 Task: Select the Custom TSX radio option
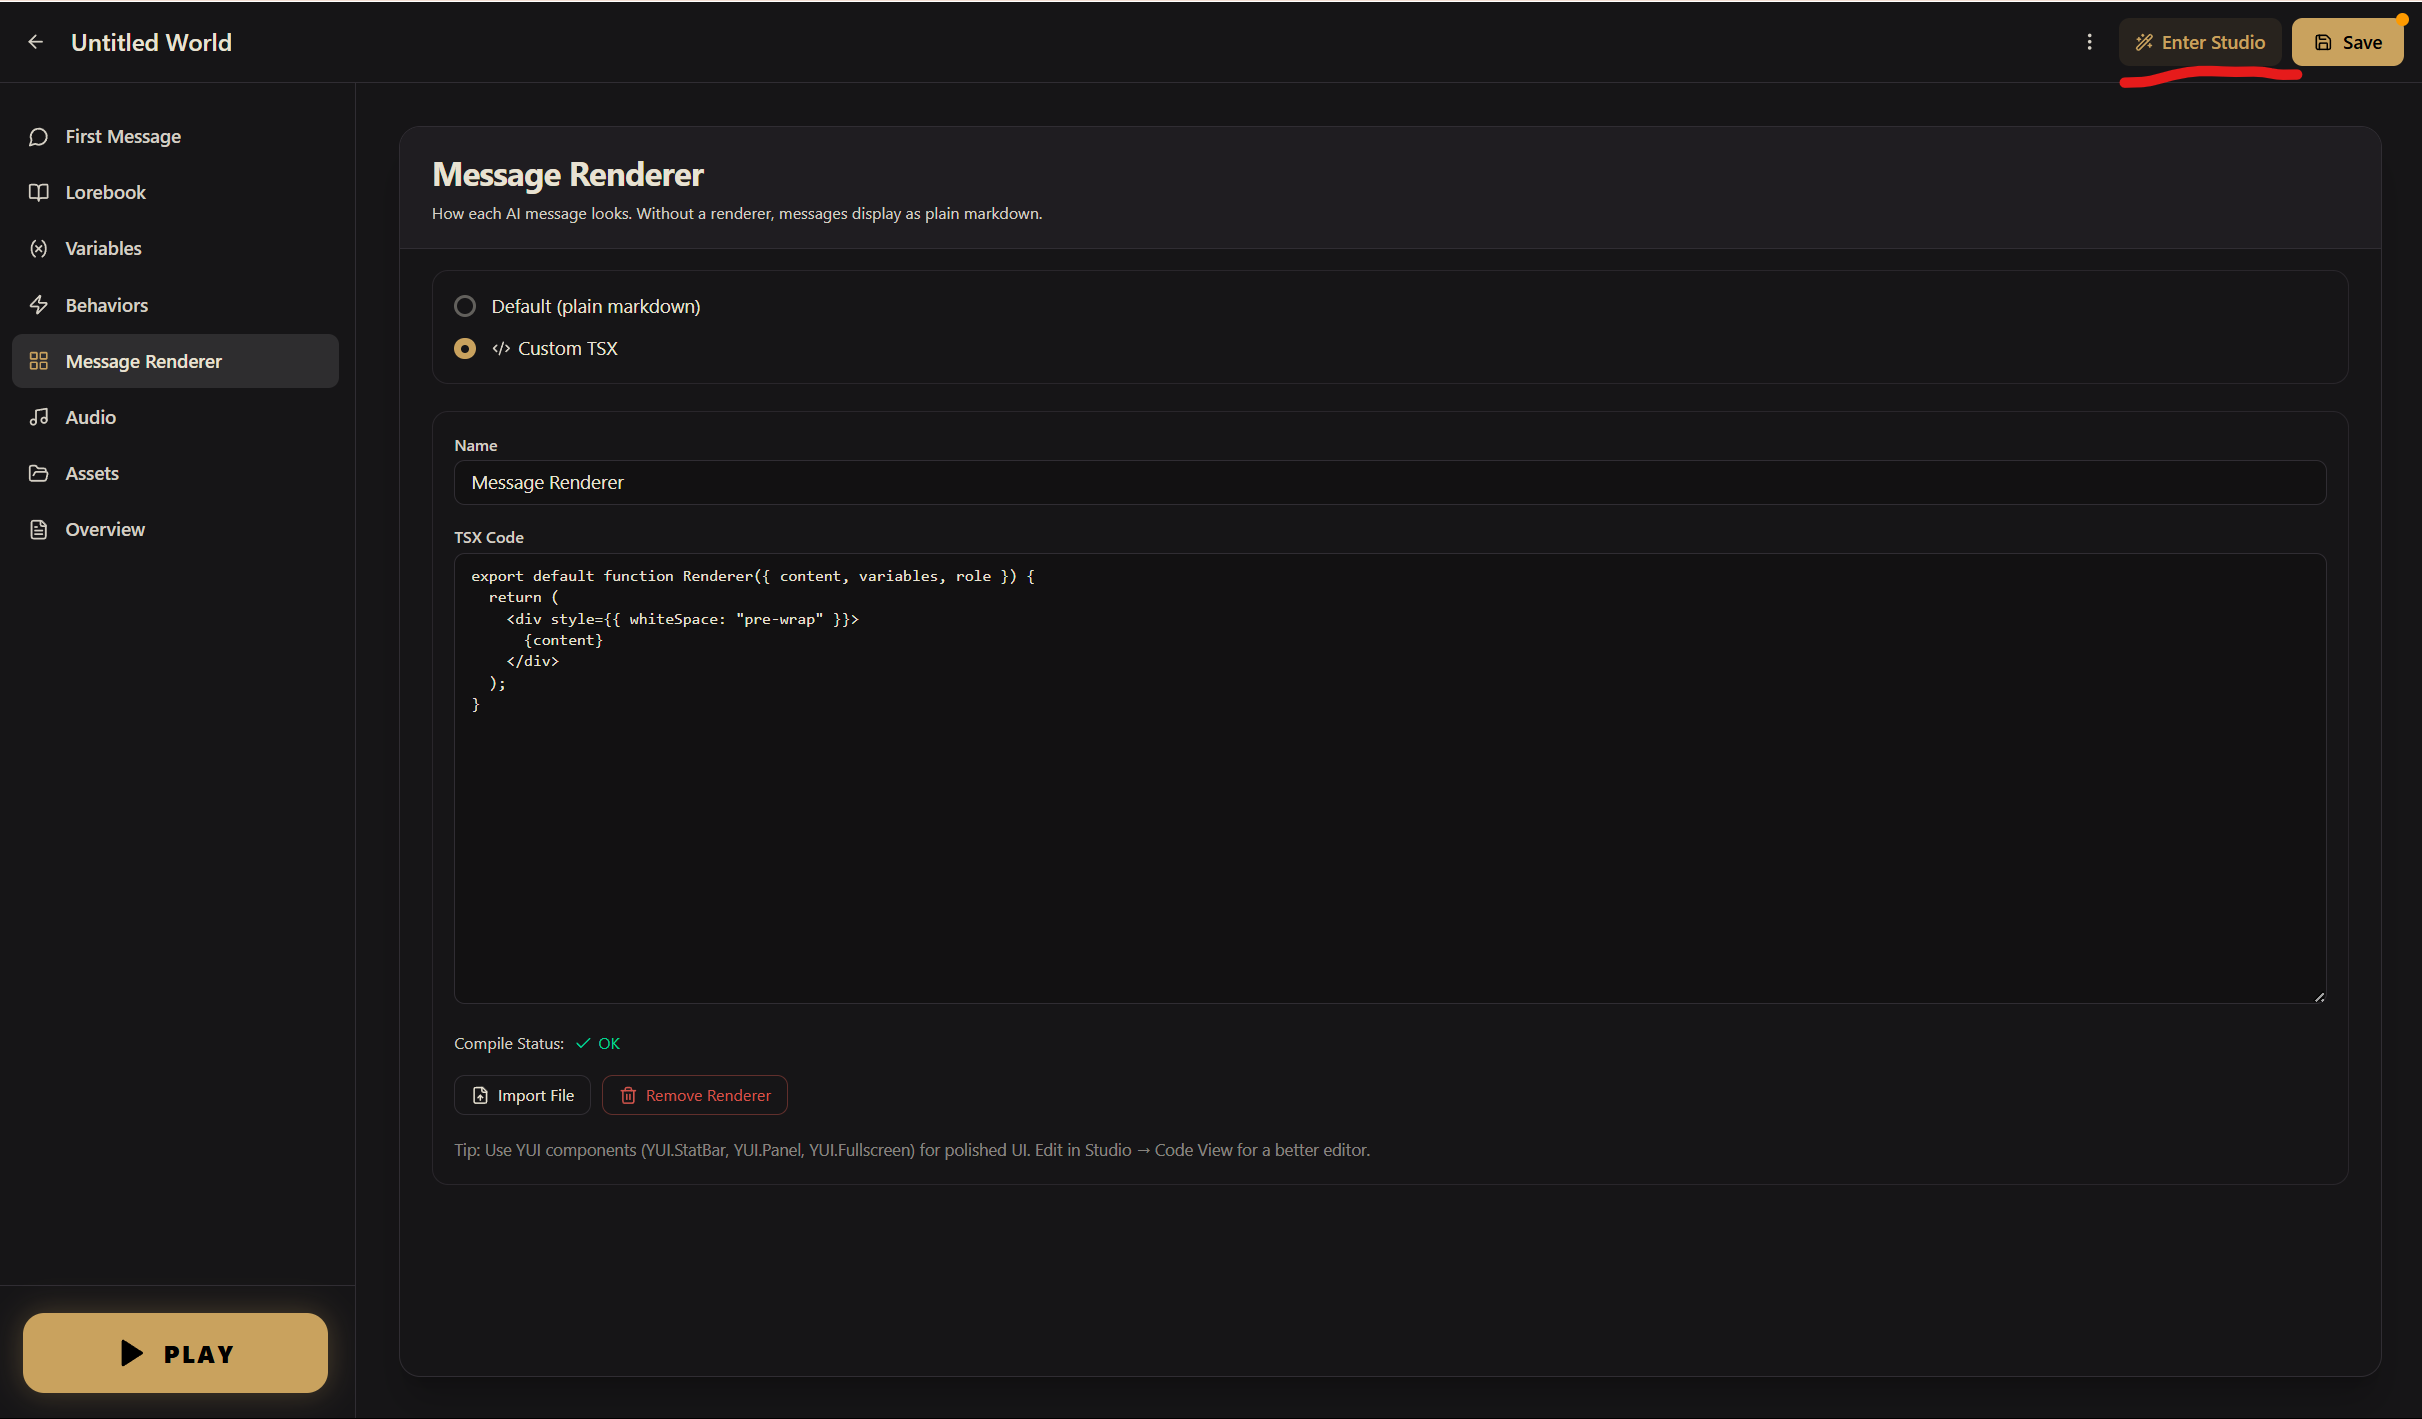[x=465, y=348]
